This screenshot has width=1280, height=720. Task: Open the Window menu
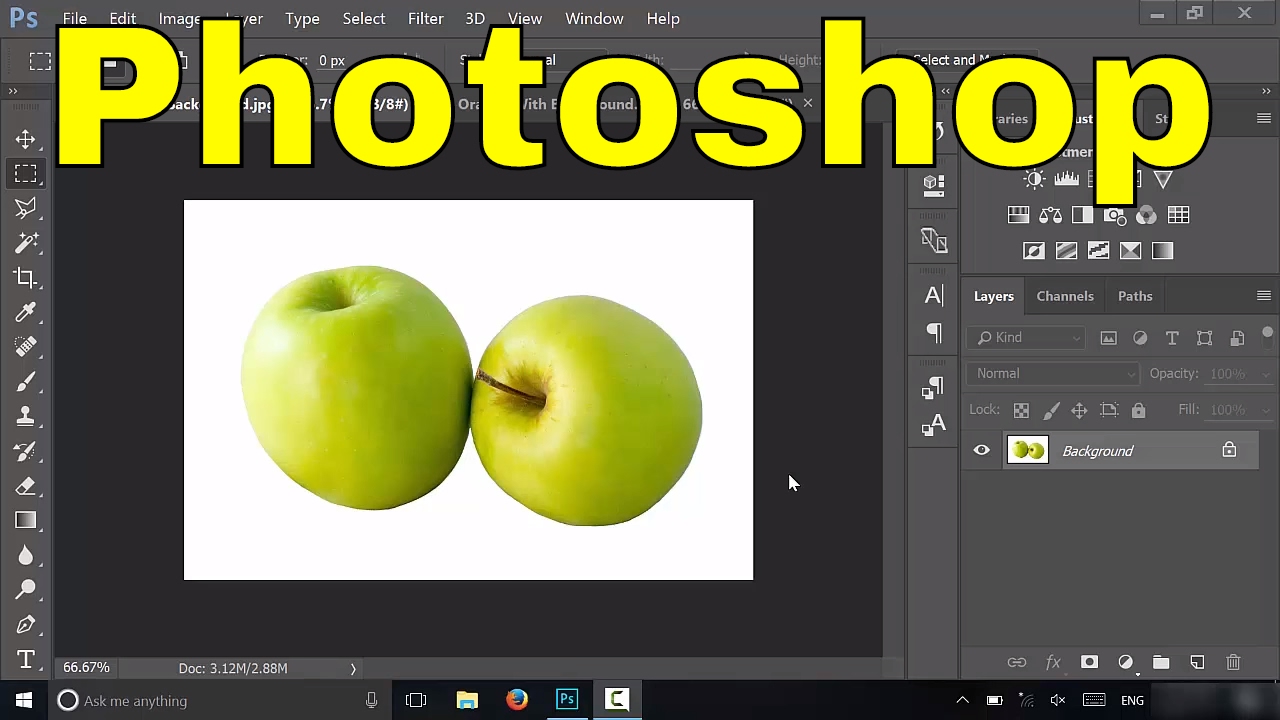[594, 18]
